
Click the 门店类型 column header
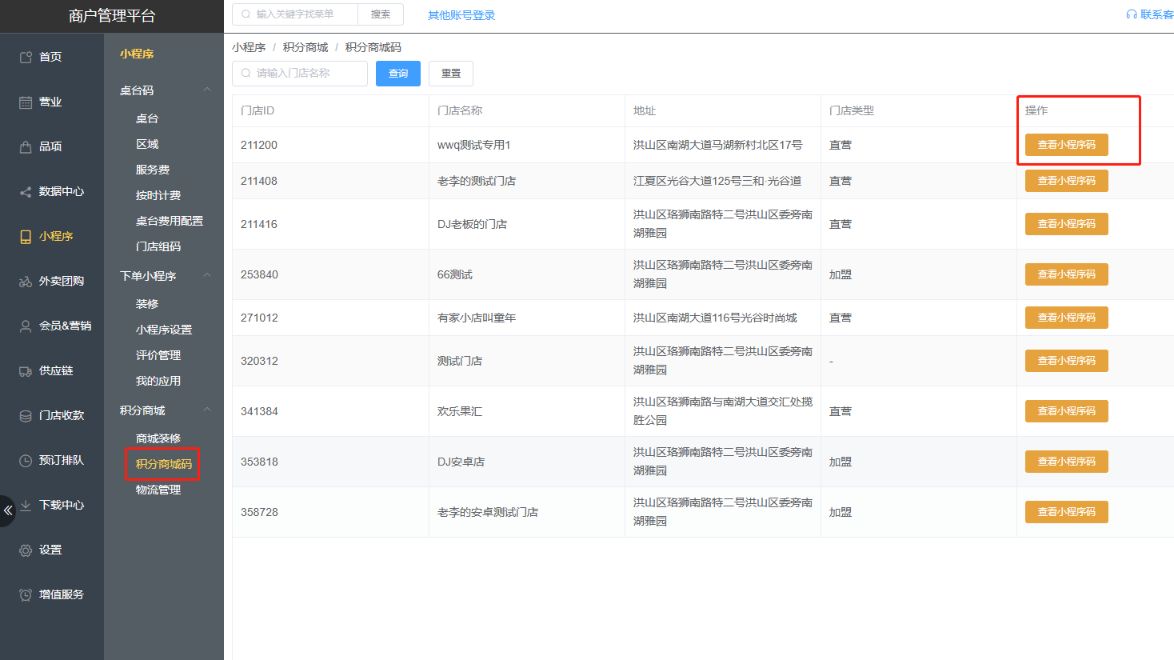pyautogui.click(x=851, y=110)
